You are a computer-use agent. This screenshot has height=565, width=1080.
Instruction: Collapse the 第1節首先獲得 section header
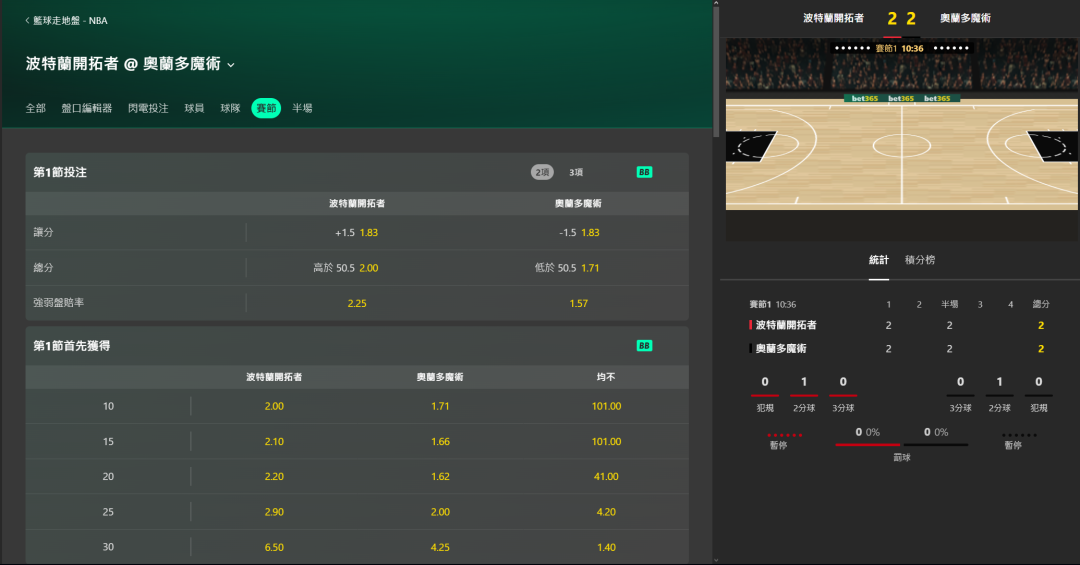[357, 346]
